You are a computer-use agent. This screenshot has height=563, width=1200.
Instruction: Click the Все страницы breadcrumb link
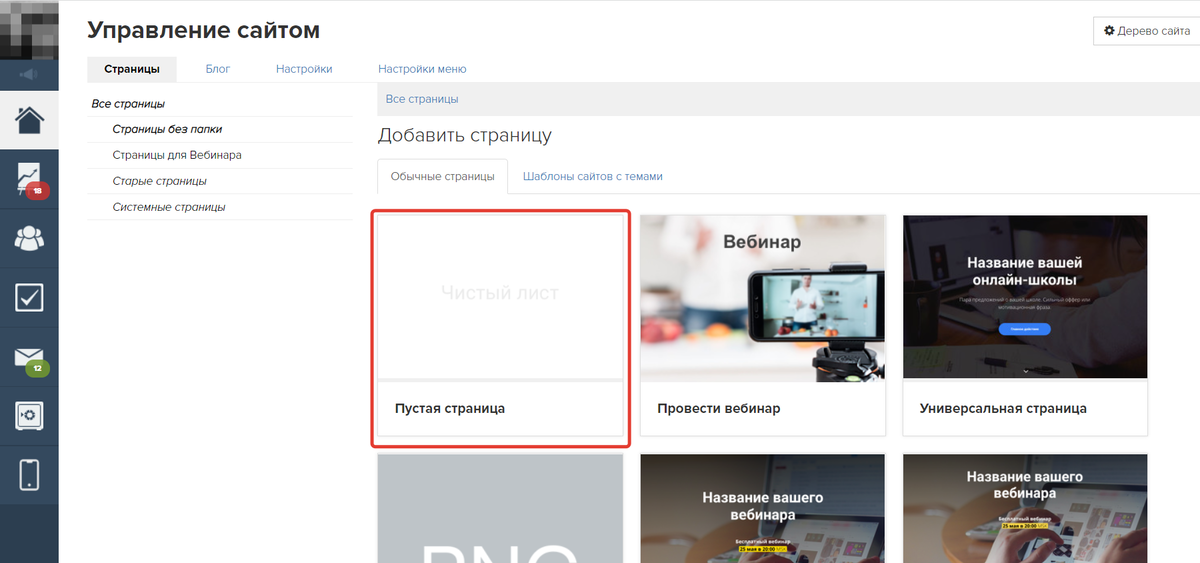click(422, 99)
